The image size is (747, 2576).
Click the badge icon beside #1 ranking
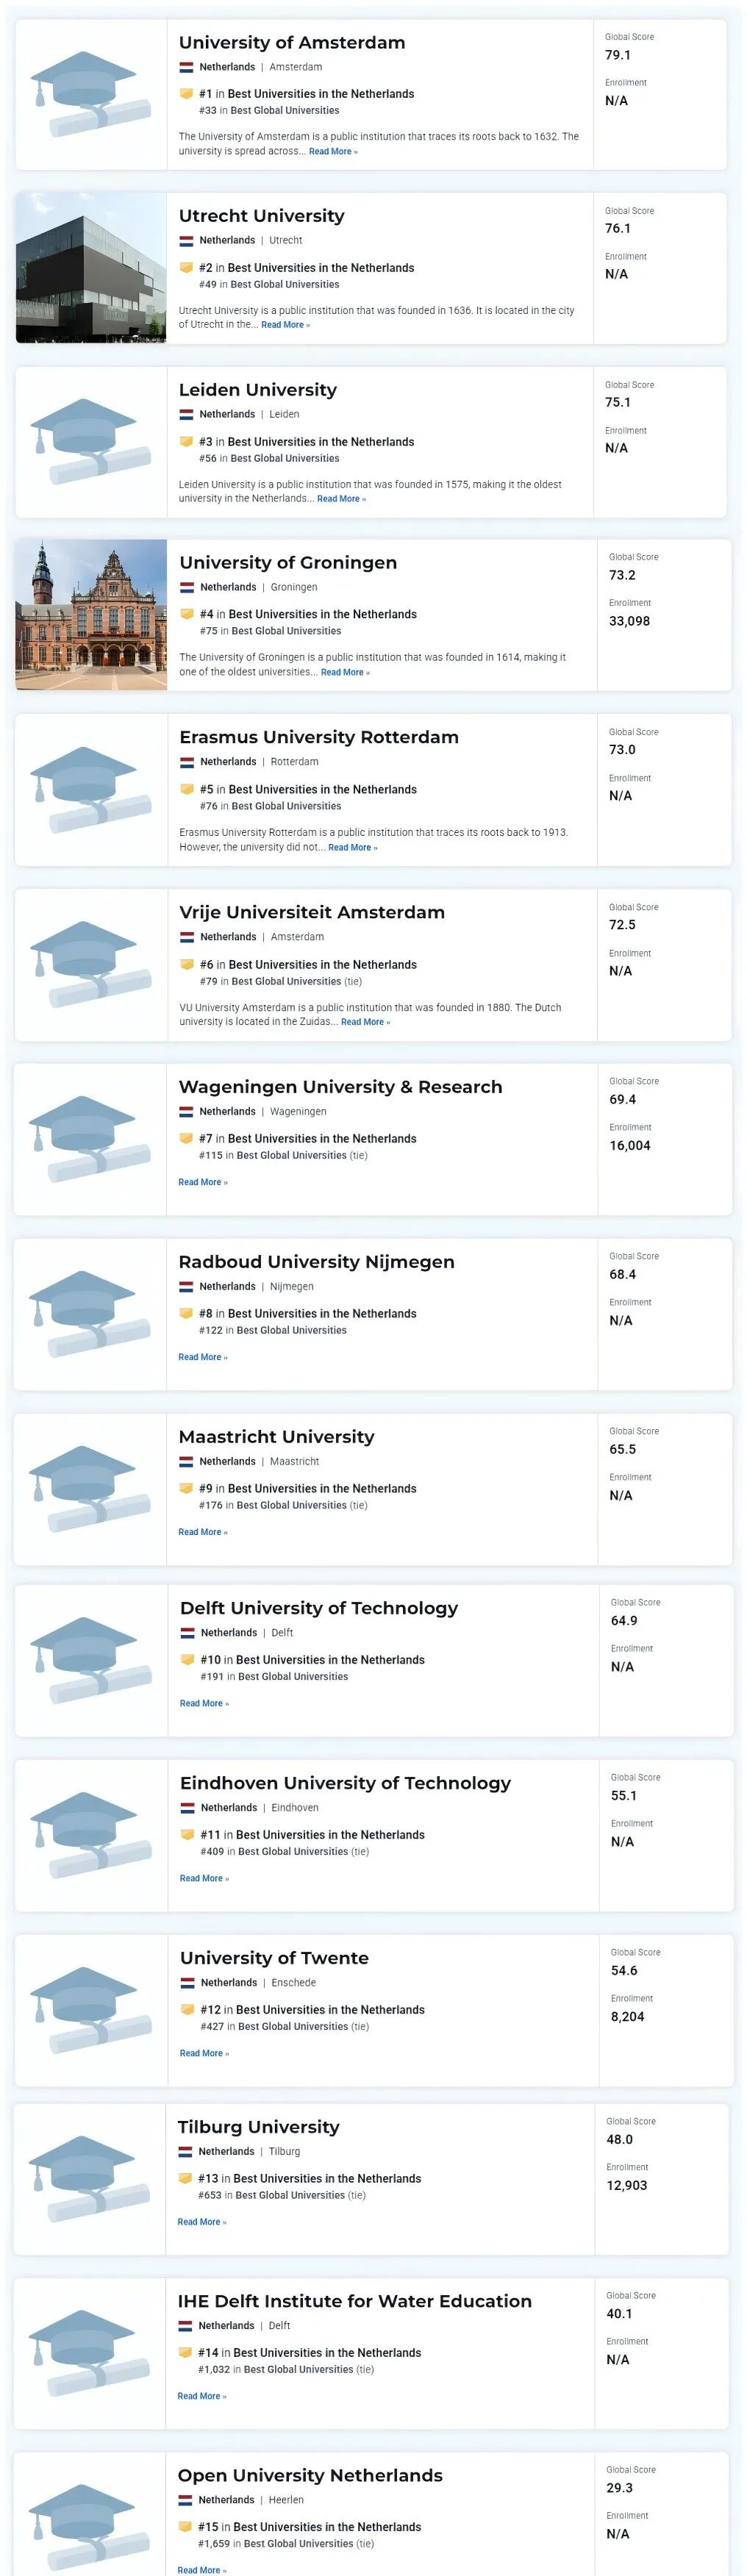point(186,94)
